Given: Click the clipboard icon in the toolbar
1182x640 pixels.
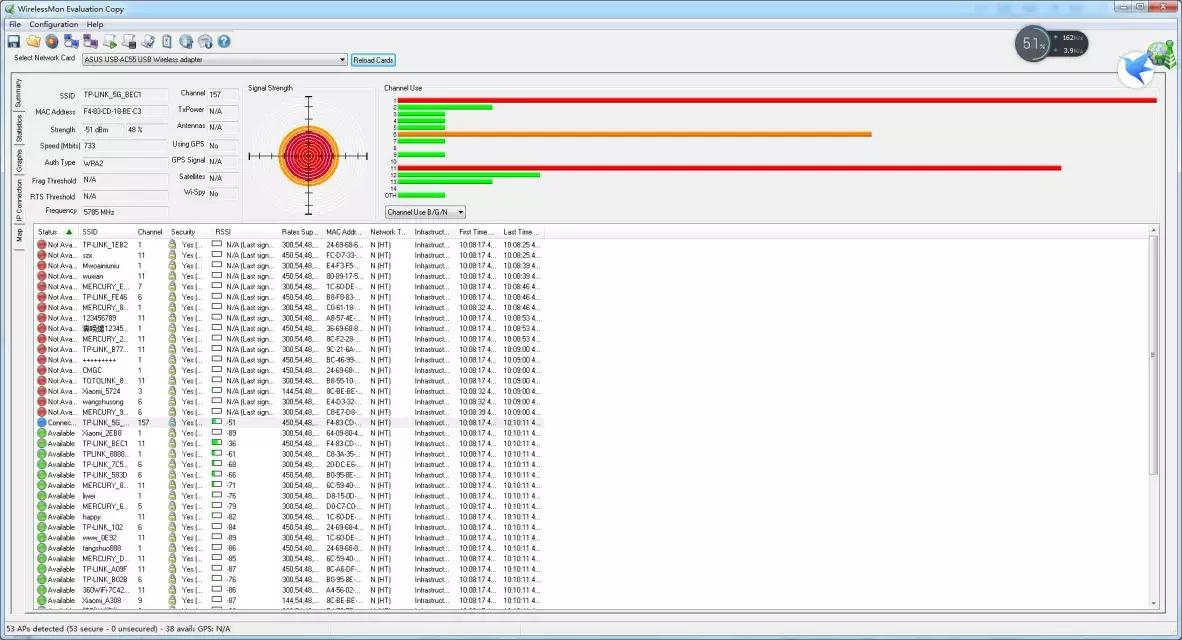Looking at the screenshot, I should (x=167, y=41).
